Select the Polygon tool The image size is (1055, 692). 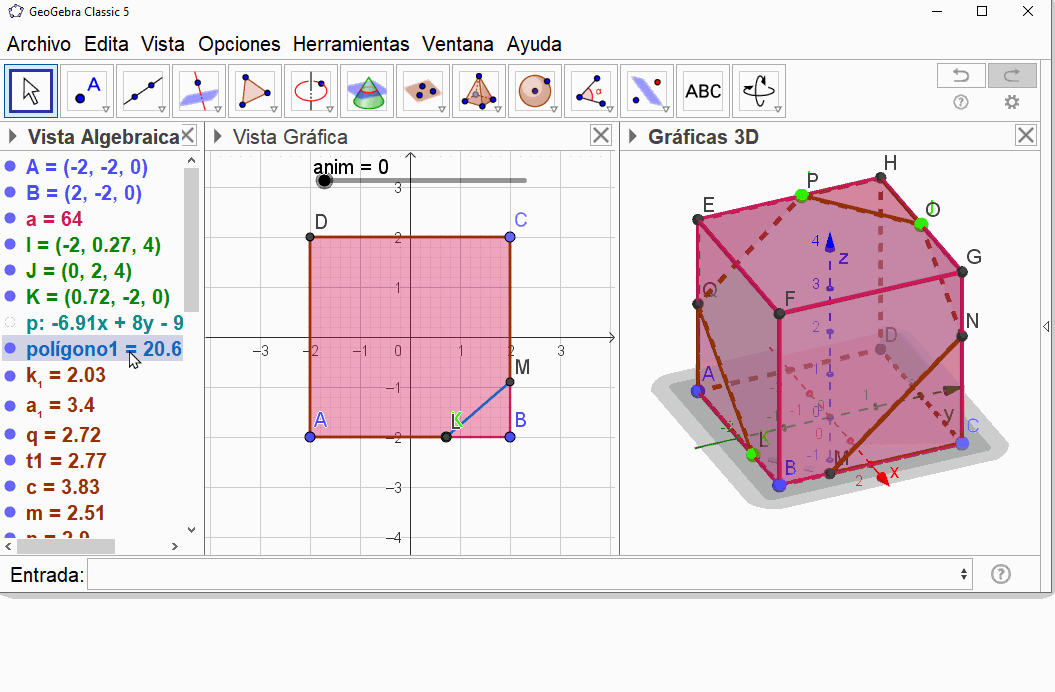pos(255,91)
